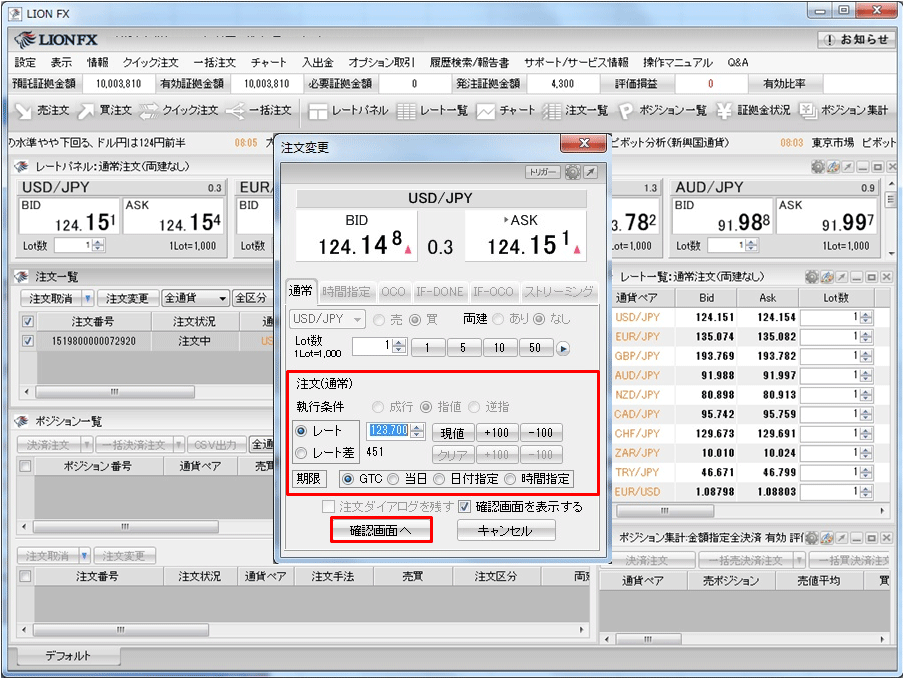
Task: Click USD/JPY Lot数 stepper in レートパネル
Action: (x=99, y=246)
